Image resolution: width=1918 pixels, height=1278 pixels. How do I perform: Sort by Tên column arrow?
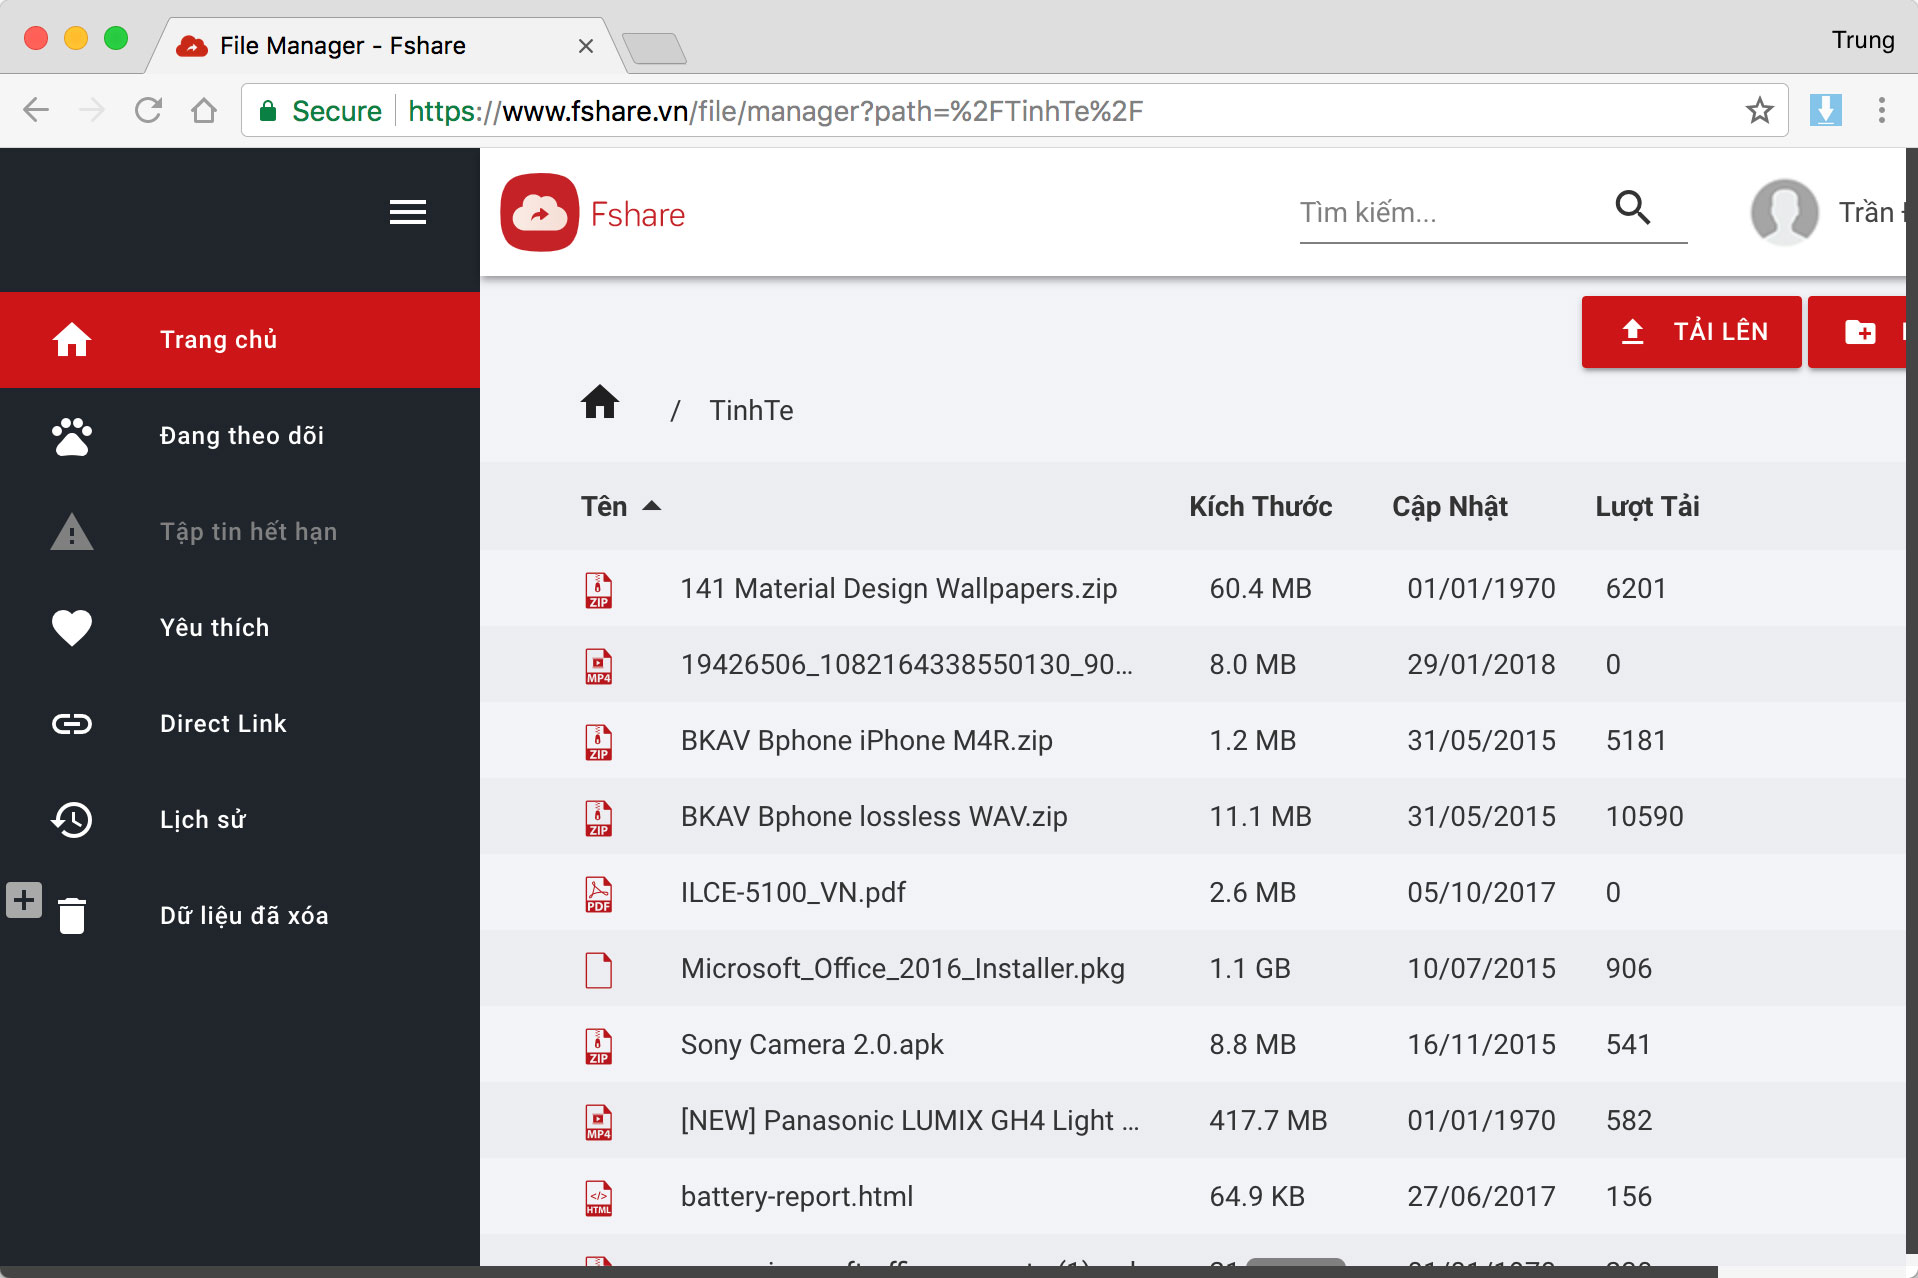[652, 506]
